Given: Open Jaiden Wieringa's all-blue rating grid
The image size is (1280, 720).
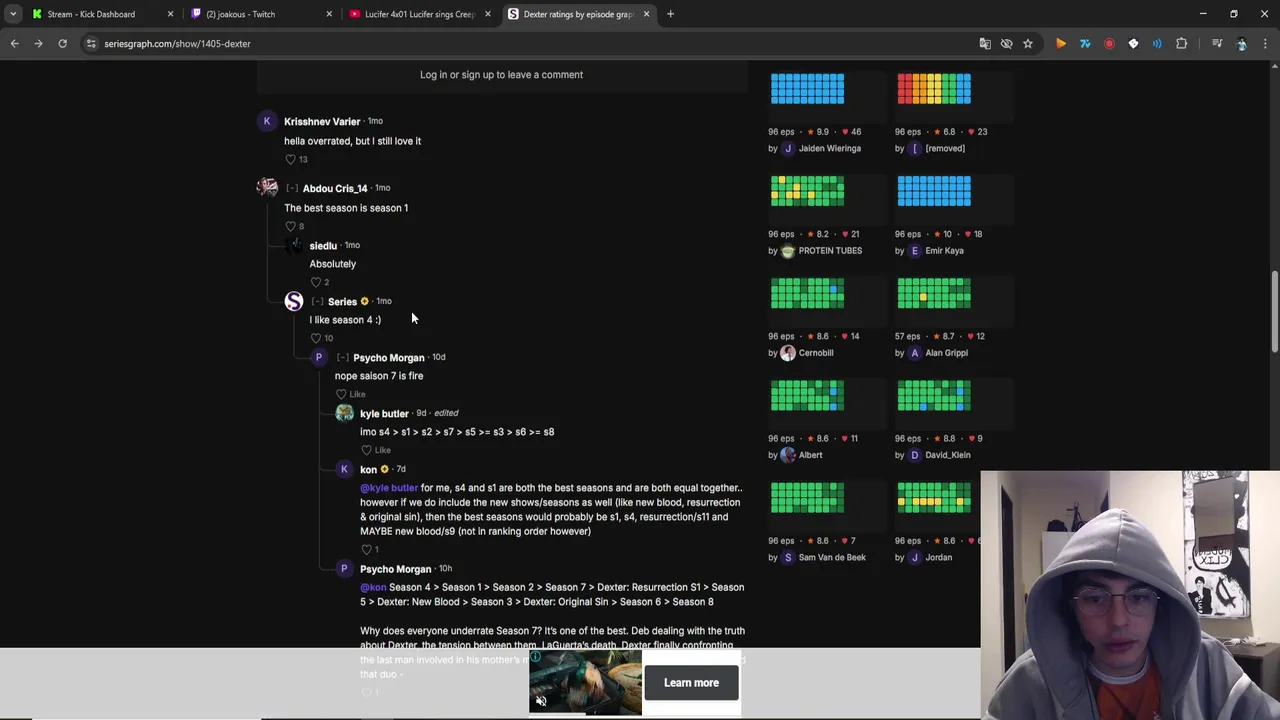Looking at the screenshot, I should (807, 89).
